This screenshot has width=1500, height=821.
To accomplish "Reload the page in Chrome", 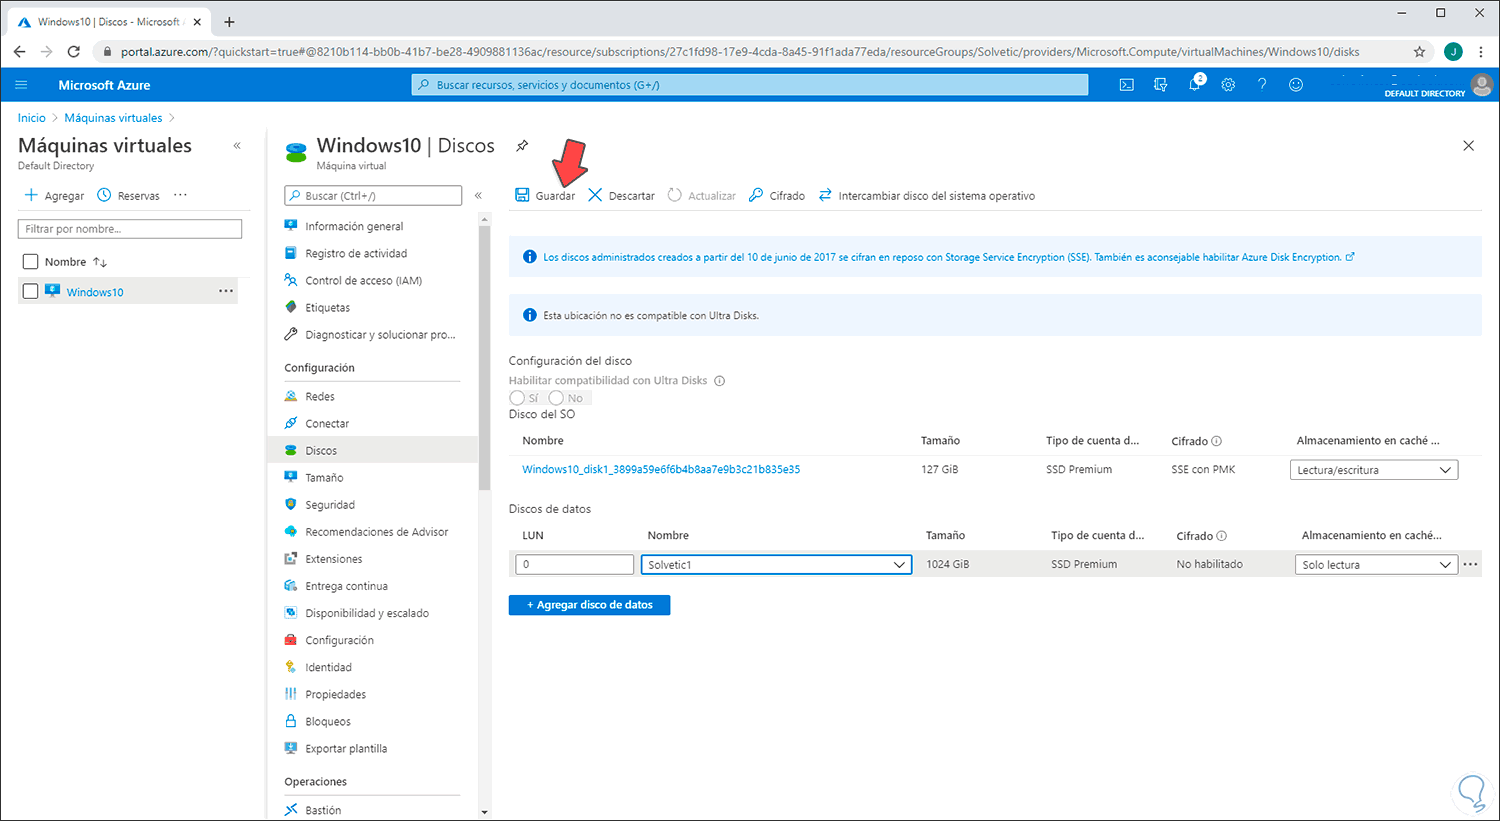I will point(74,52).
